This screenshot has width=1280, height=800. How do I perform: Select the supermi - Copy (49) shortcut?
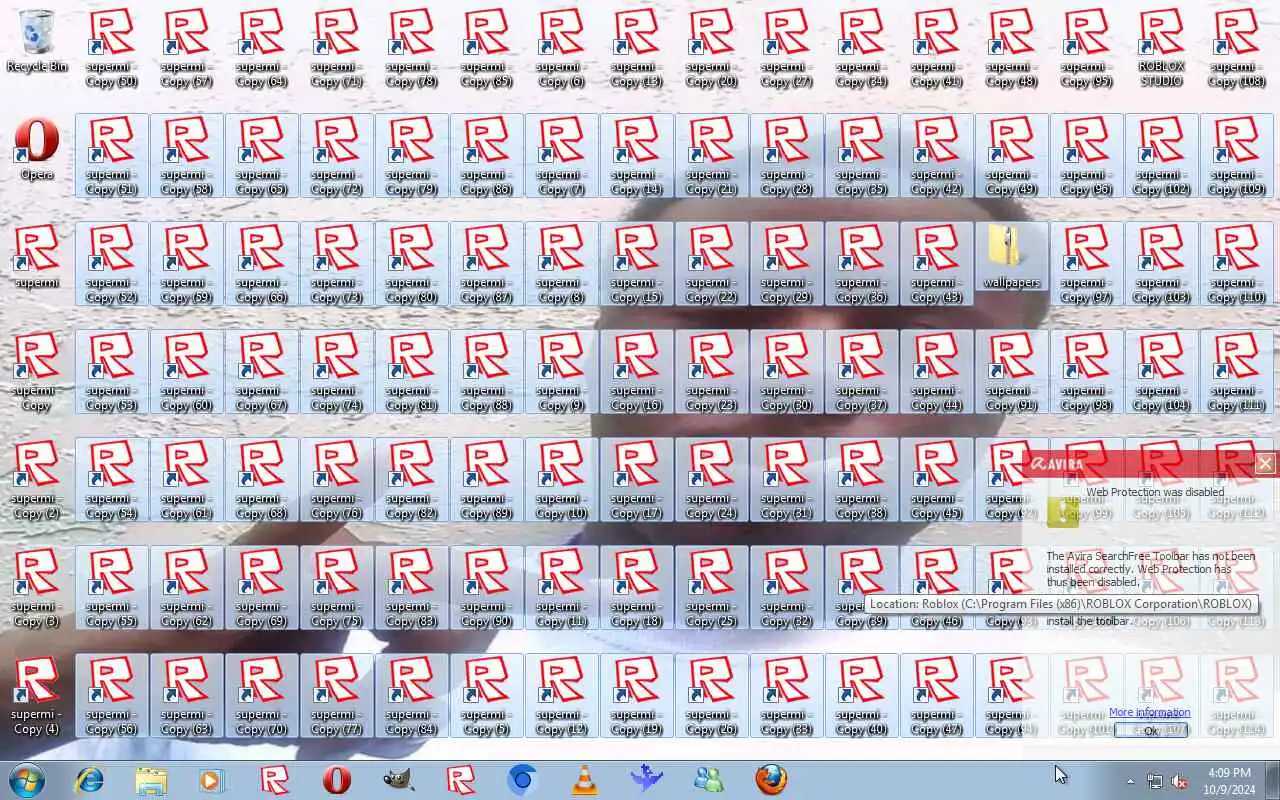[1011, 155]
